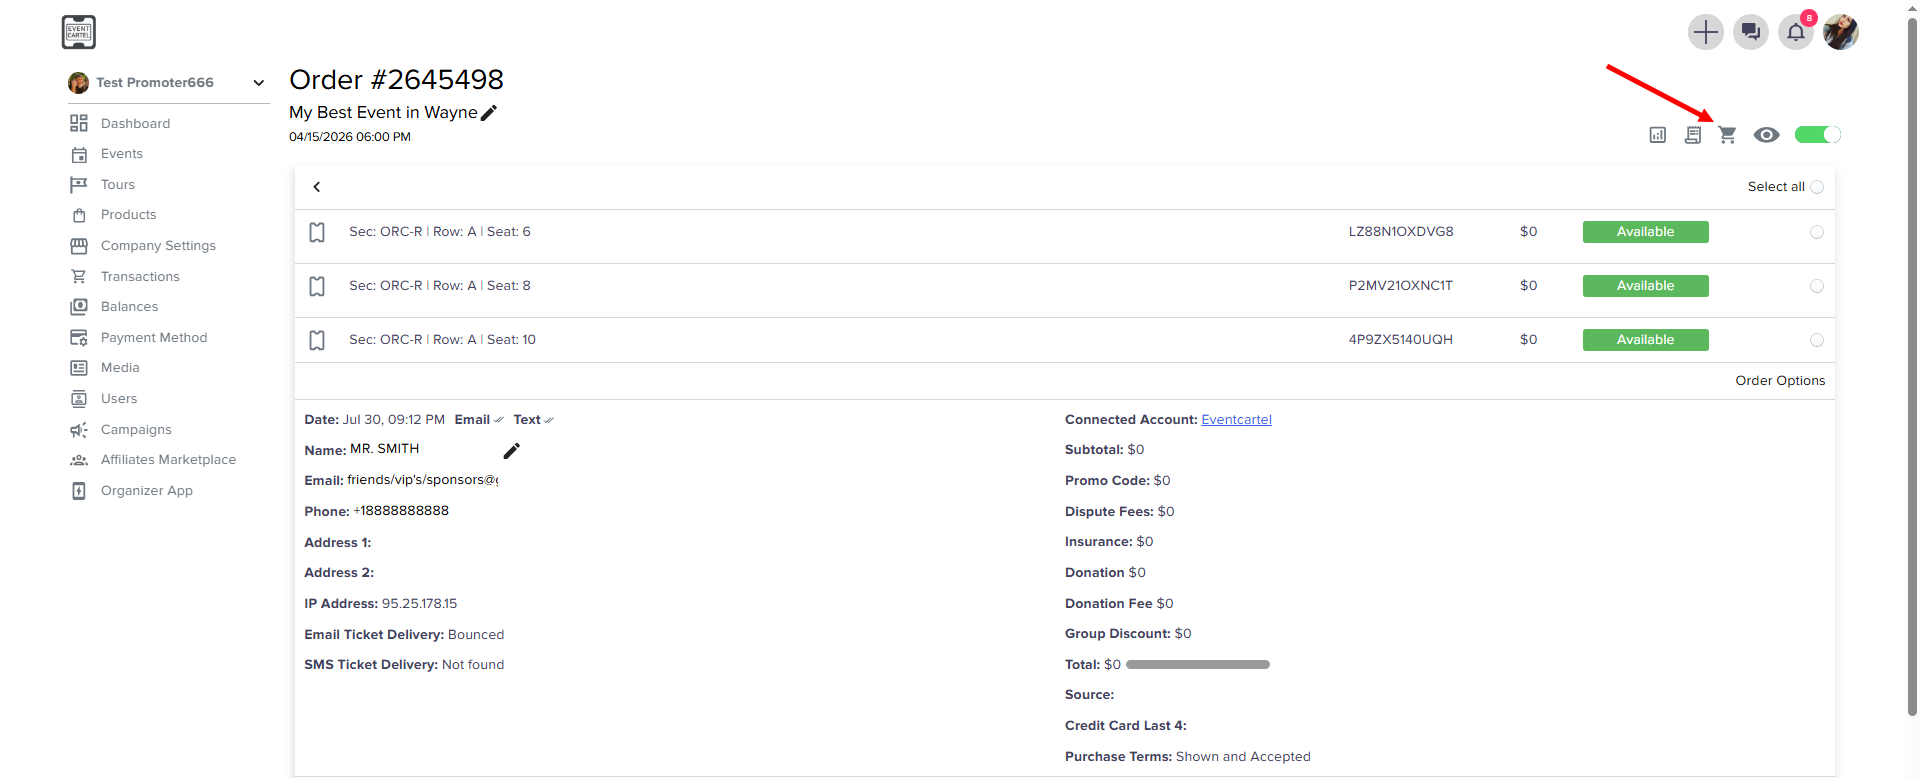The image size is (1920, 778).
Task: Expand the Test Promoter666 account dropdown
Action: 259,83
